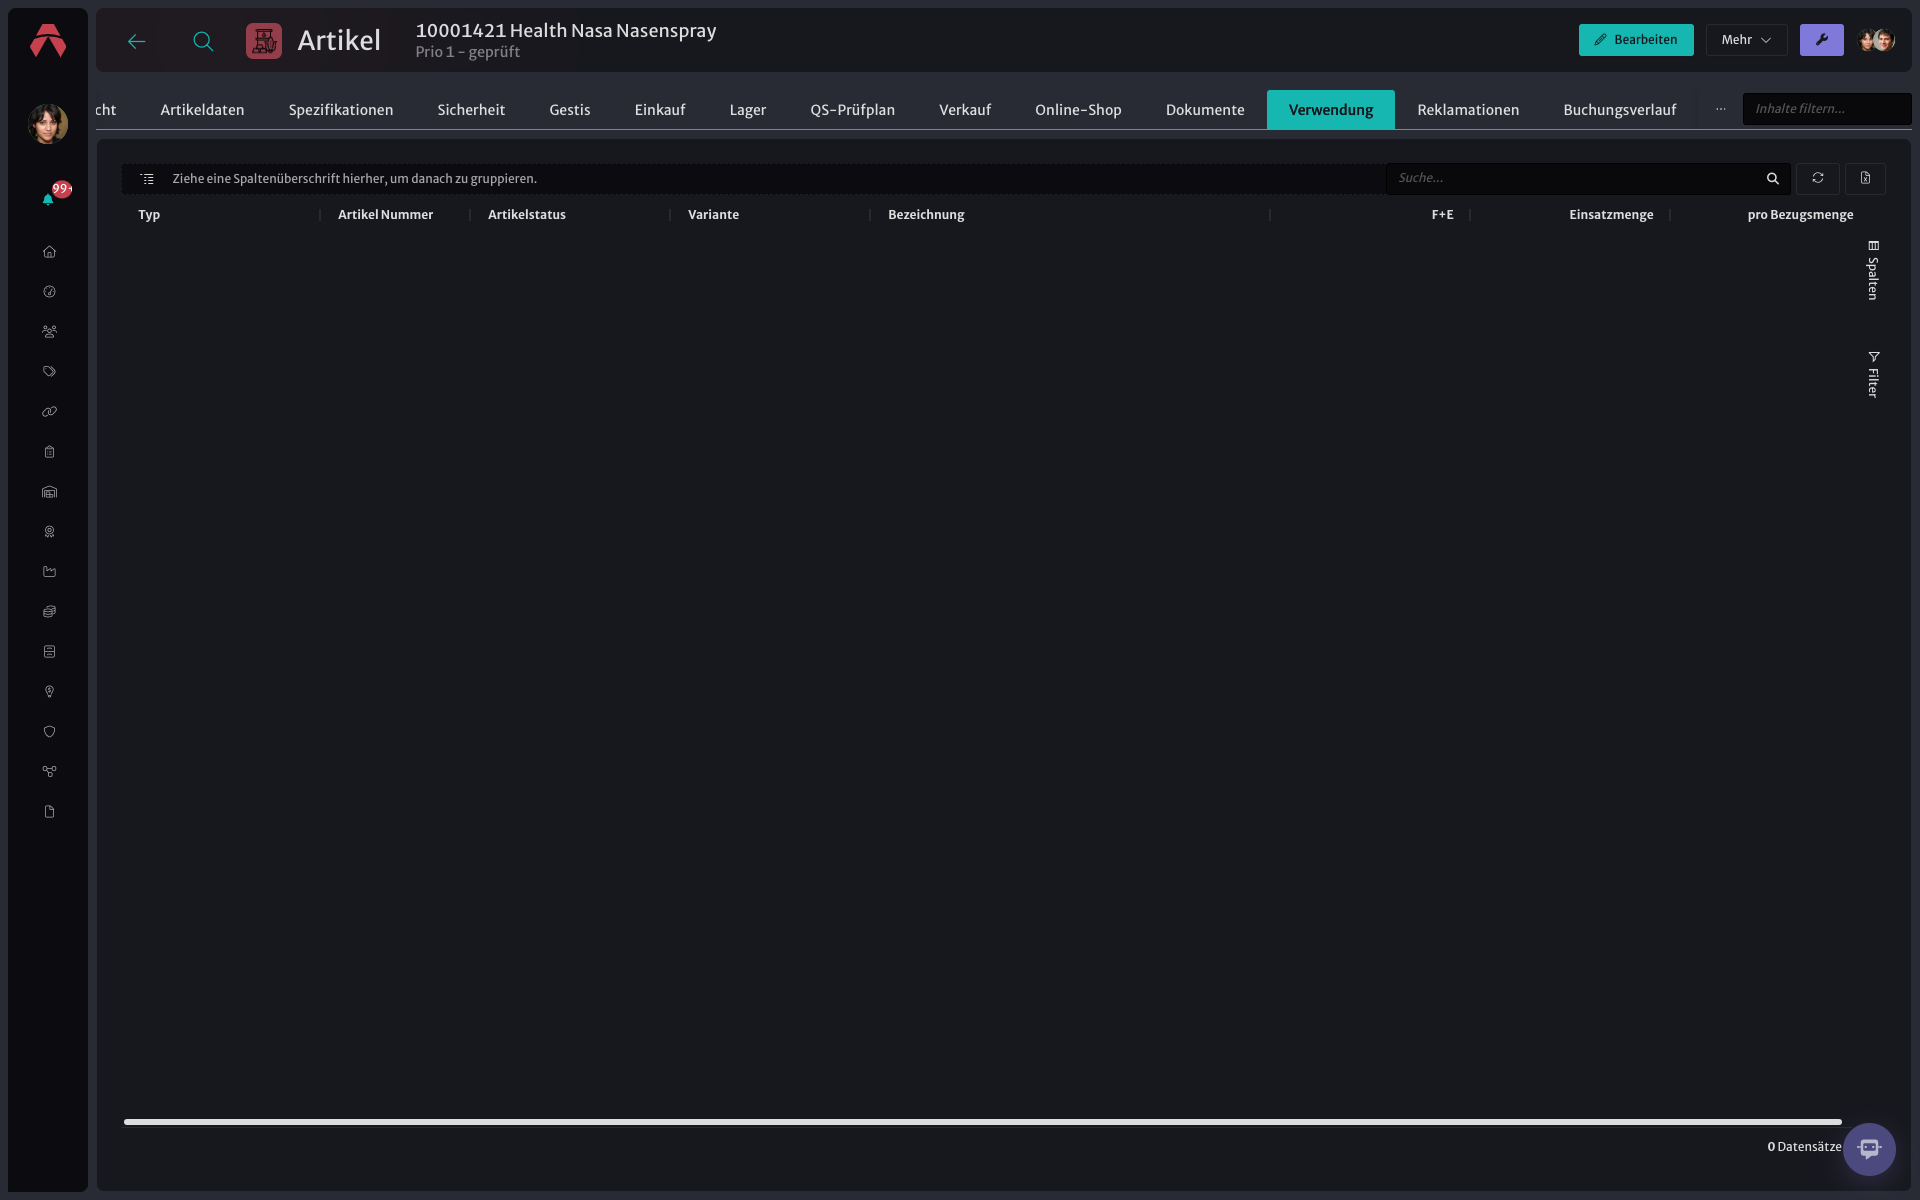This screenshot has width=1920, height=1200.
Task: Sort by the Bezeichnung column header
Action: (926, 215)
